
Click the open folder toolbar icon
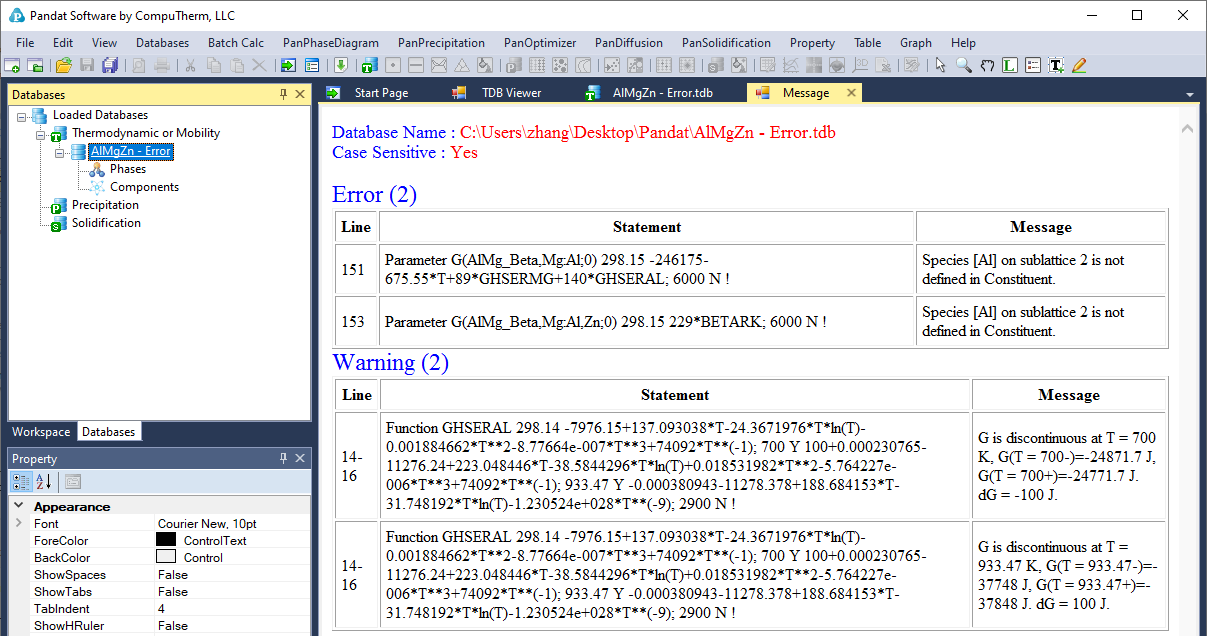[63, 65]
